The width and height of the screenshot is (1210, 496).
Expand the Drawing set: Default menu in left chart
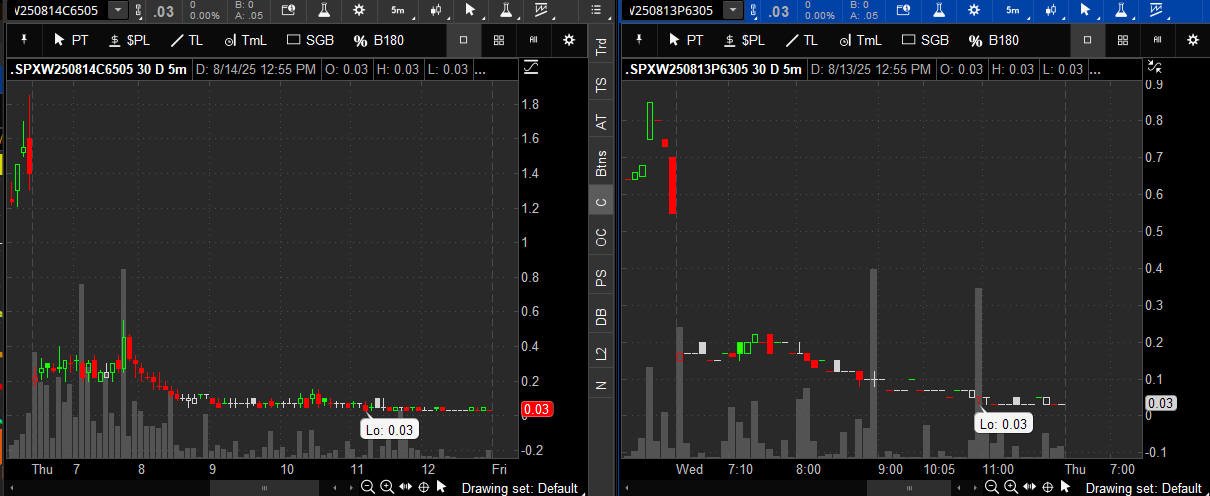pos(519,488)
